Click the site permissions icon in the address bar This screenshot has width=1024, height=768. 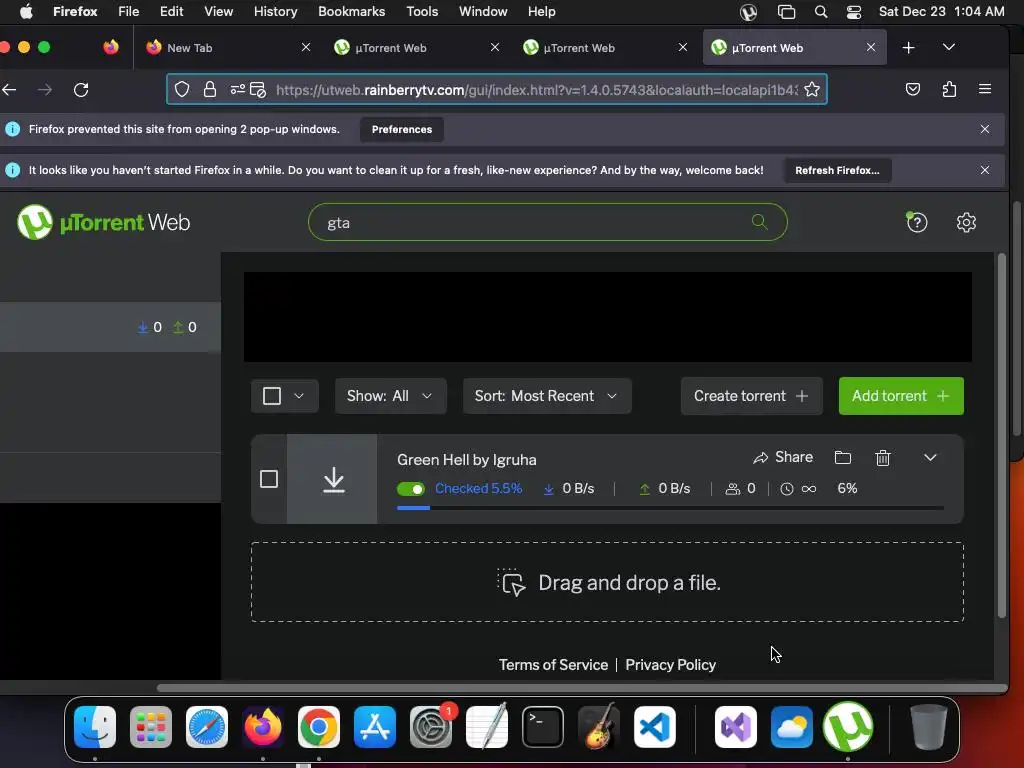[238, 89]
